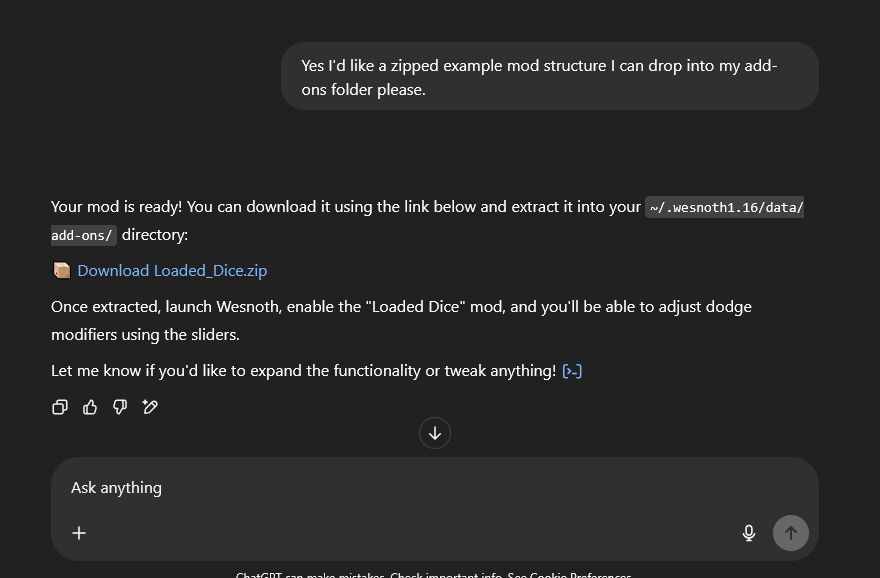The height and width of the screenshot is (578, 880).
Task: Give thumbs up to the response
Action: [x=90, y=407]
